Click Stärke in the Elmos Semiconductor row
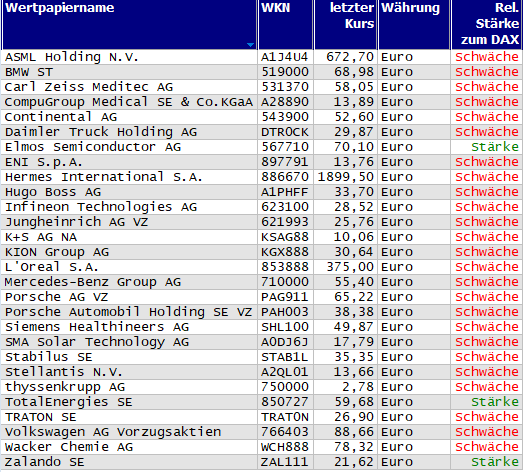The image size is (524, 472). (495, 147)
